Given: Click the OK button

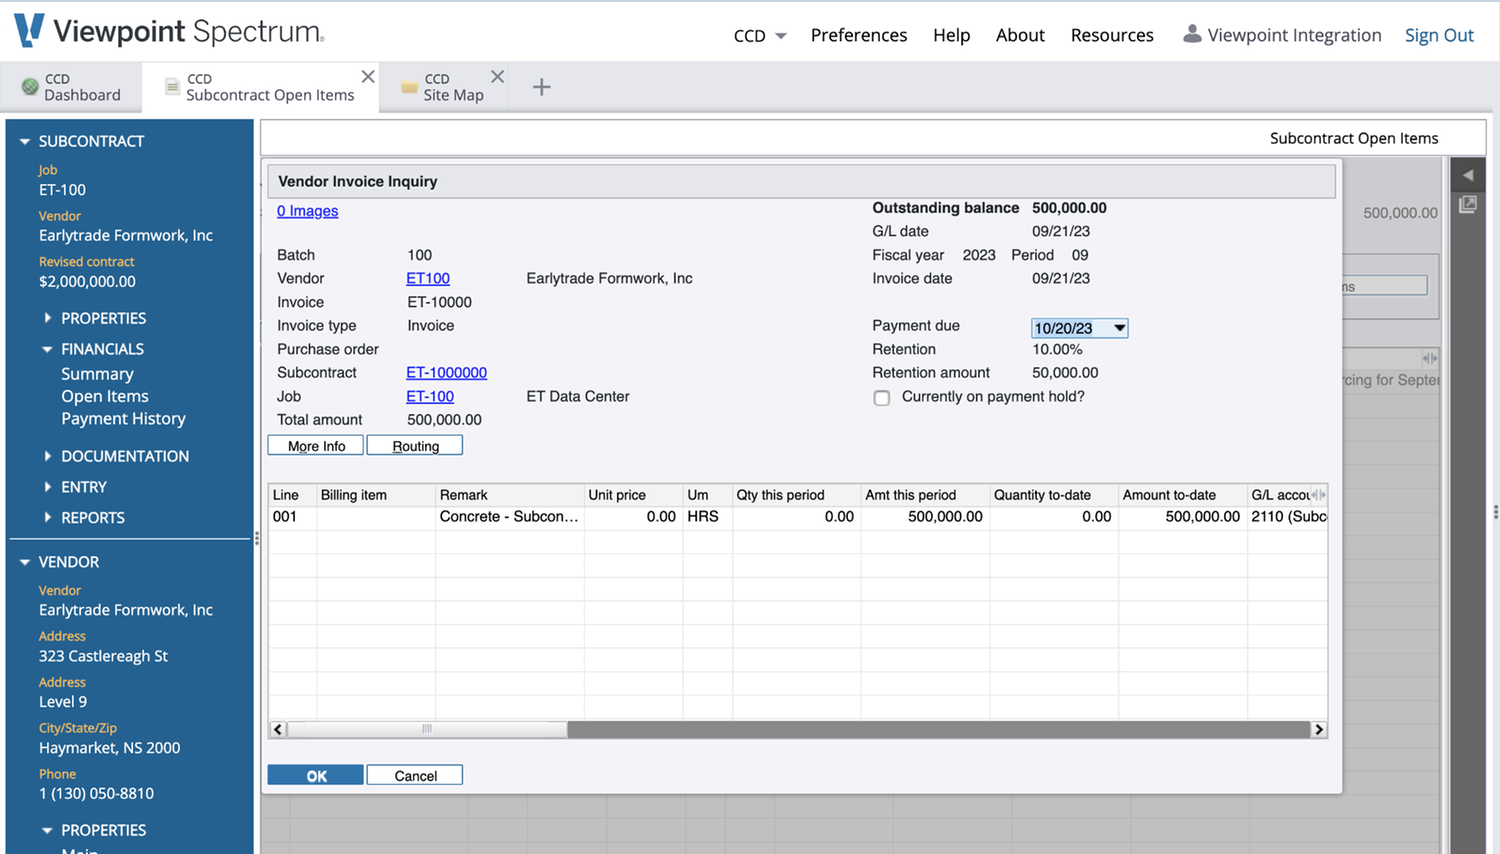Looking at the screenshot, I should click(x=316, y=776).
